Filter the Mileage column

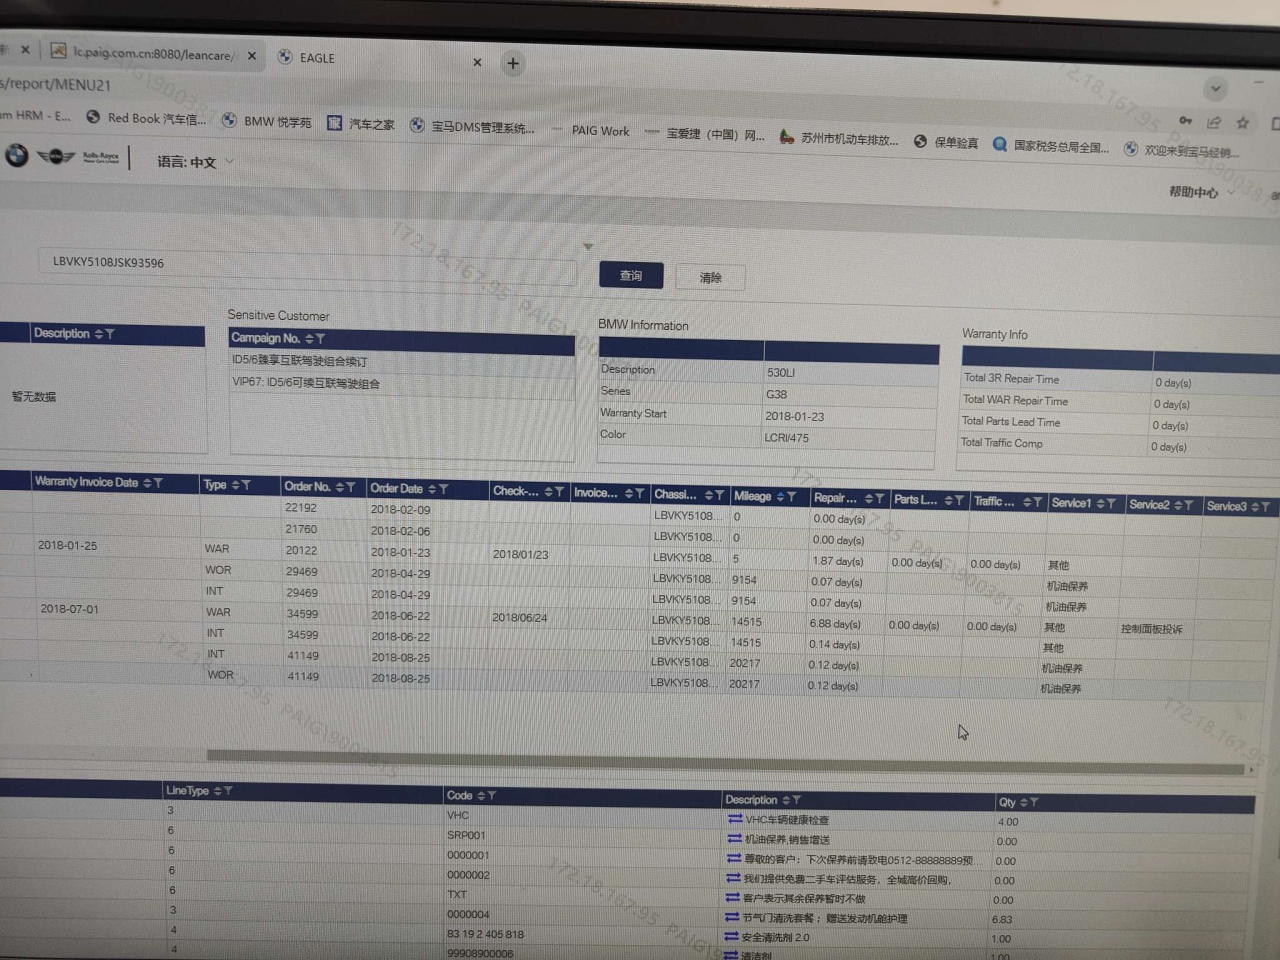[791, 496]
